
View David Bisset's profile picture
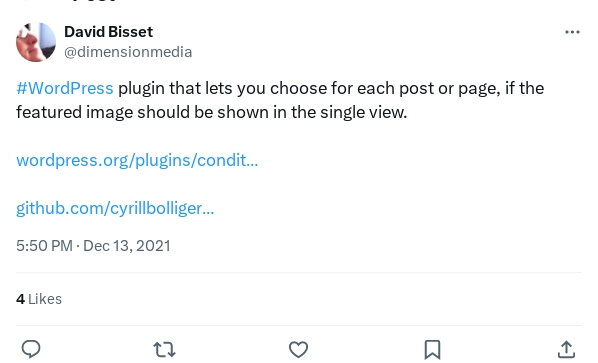(36, 42)
